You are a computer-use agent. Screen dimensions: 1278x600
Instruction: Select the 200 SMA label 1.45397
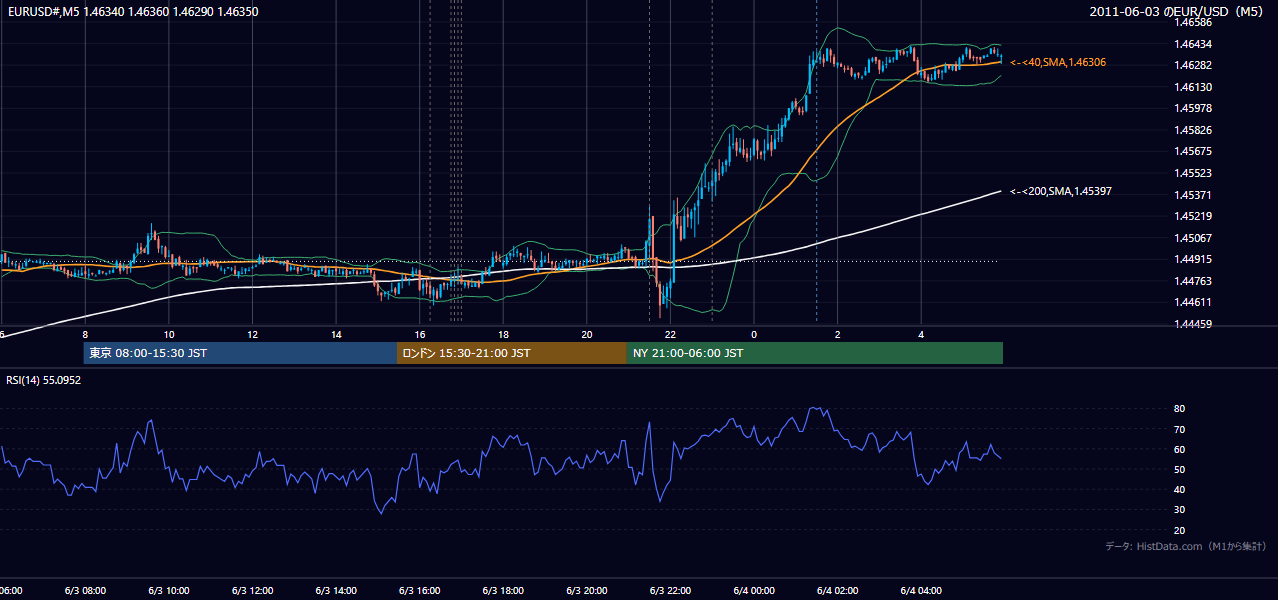click(1061, 191)
